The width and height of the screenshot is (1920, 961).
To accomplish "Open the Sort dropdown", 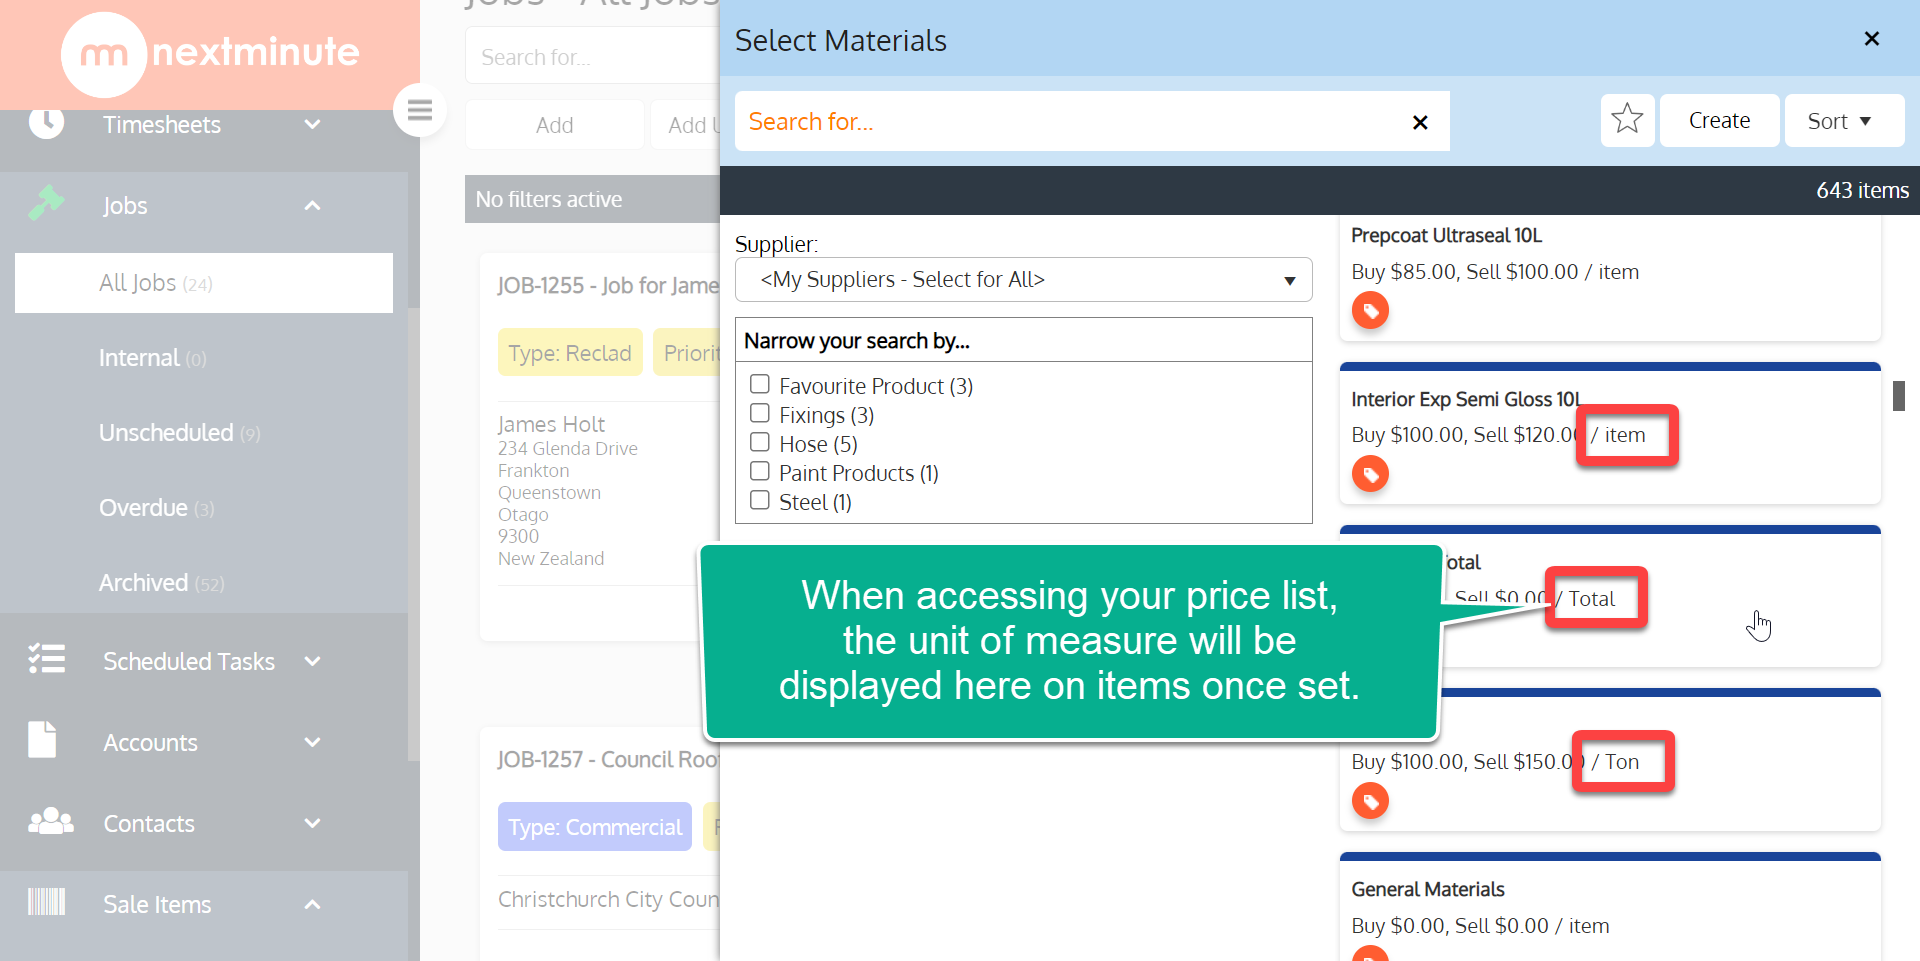I will pos(1843,121).
